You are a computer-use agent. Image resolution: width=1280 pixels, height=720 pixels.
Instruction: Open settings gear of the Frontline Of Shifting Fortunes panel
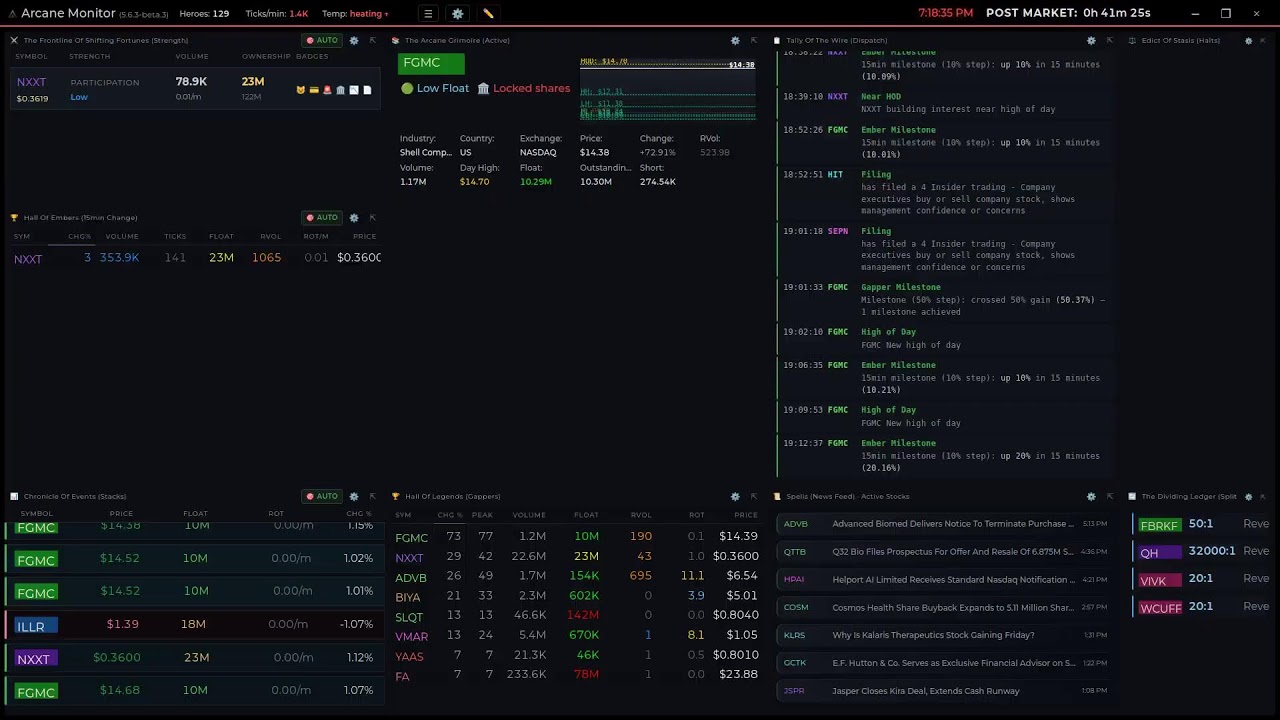(x=353, y=40)
